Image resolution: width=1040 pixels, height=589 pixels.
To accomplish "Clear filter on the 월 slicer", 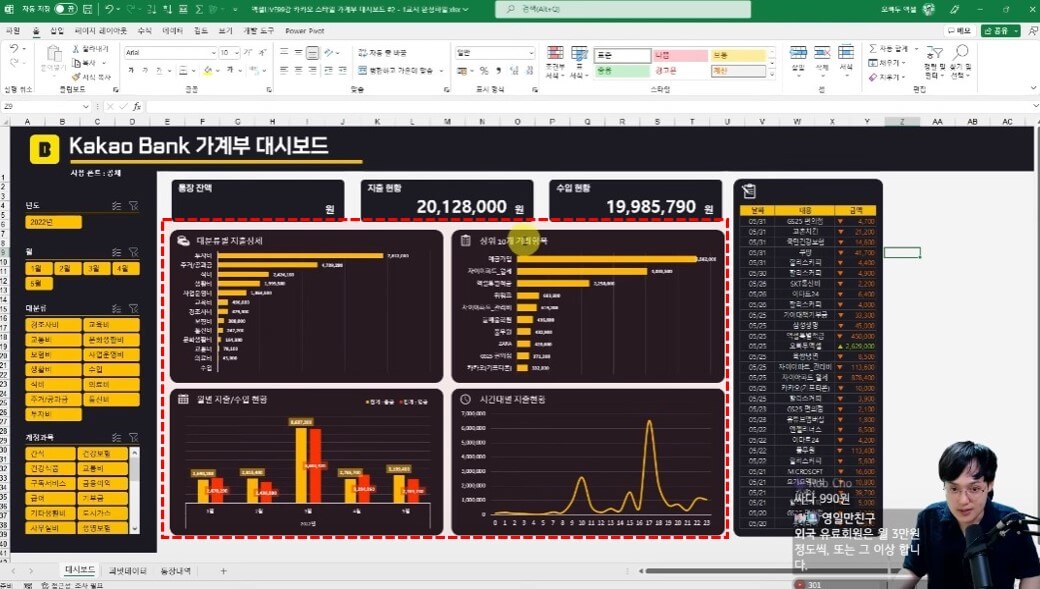I will click(x=133, y=252).
